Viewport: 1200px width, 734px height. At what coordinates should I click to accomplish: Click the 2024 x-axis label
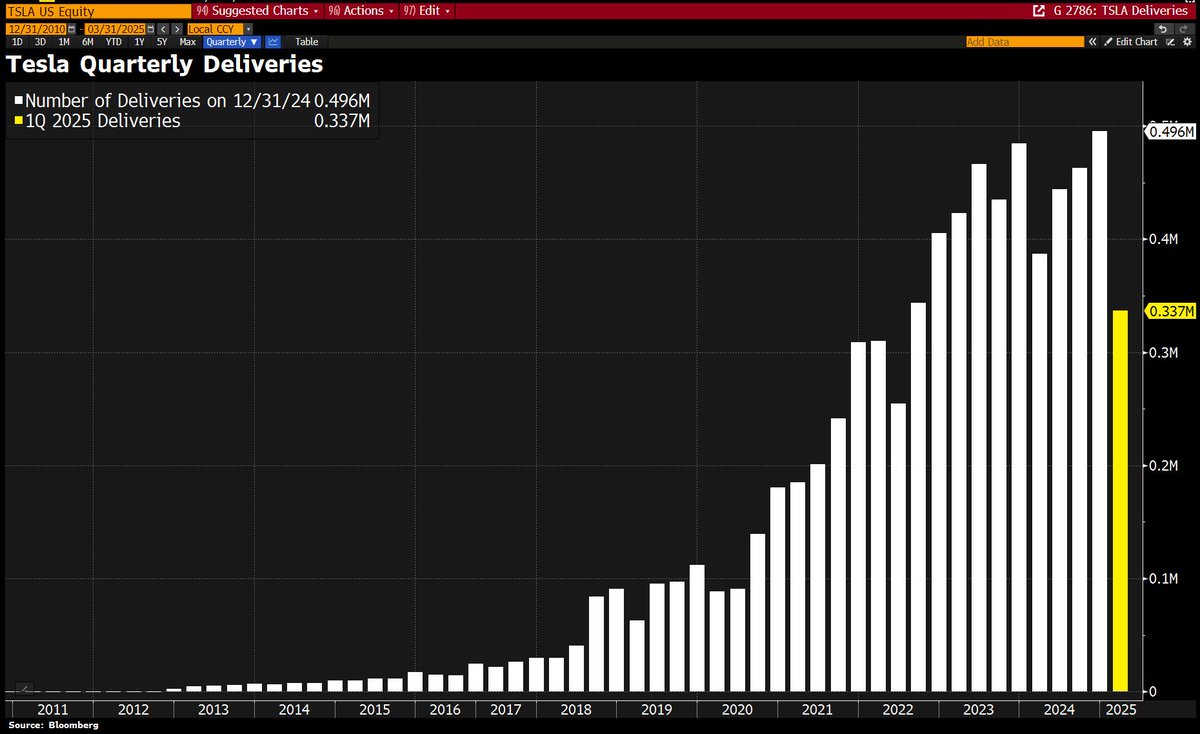1058,709
